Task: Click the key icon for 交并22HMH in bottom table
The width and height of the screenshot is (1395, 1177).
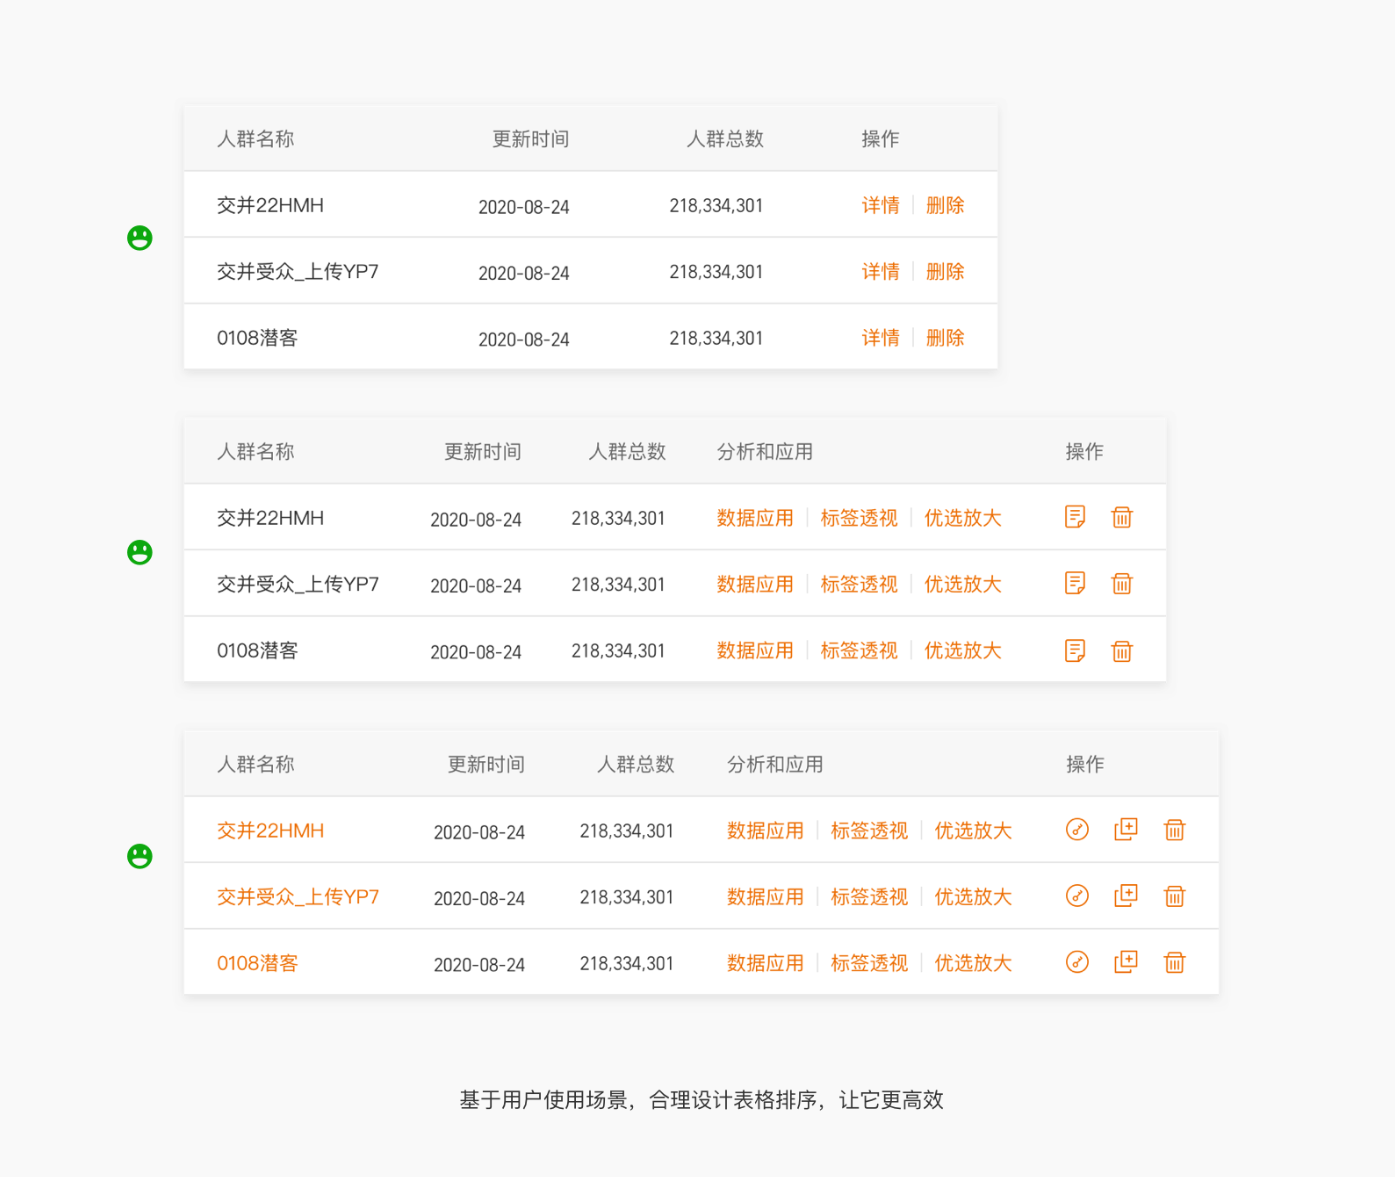Action: click(x=1077, y=829)
